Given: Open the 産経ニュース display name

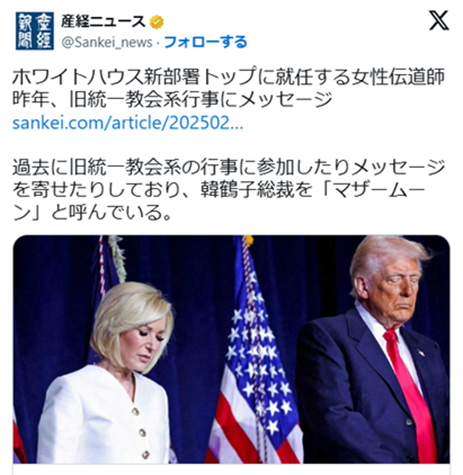Looking at the screenshot, I should (x=103, y=22).
